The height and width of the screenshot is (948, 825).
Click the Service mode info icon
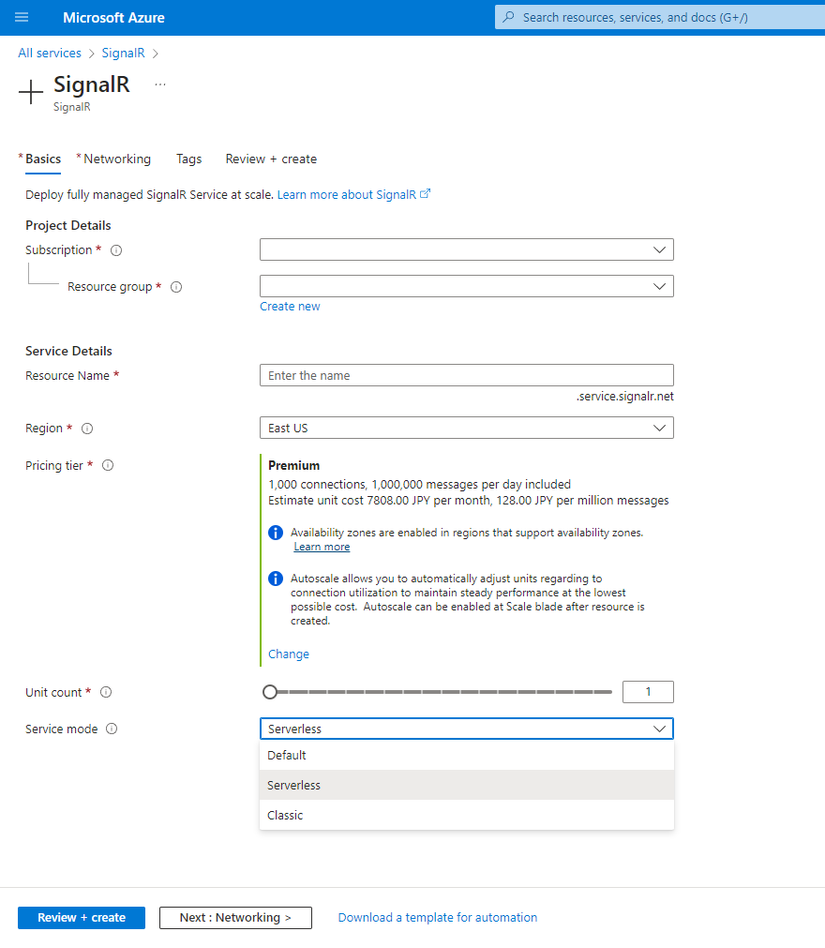click(x=111, y=729)
